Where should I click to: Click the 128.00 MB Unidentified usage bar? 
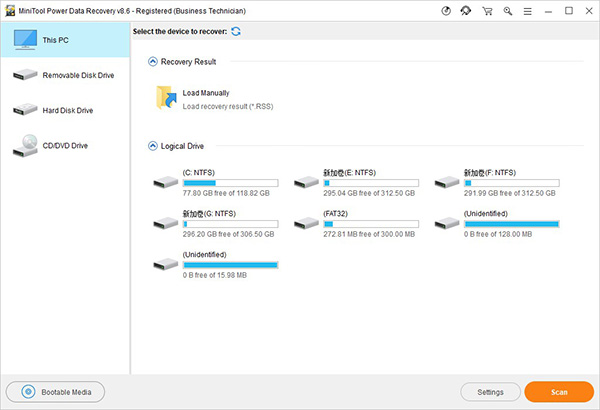[512, 224]
